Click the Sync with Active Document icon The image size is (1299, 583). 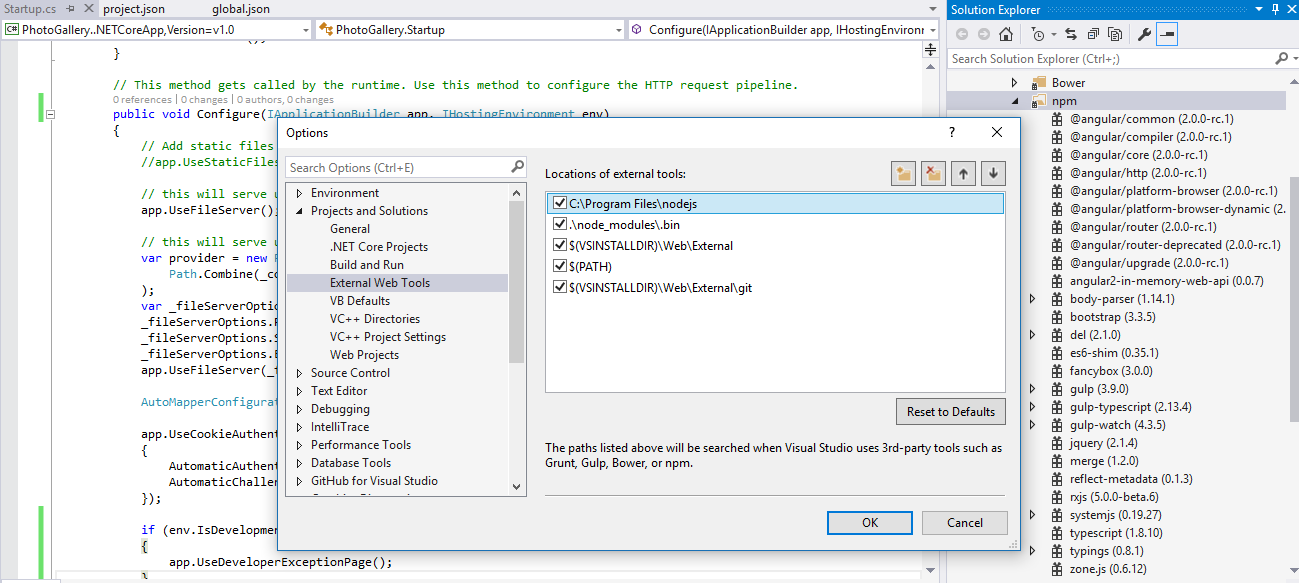tap(1070, 34)
